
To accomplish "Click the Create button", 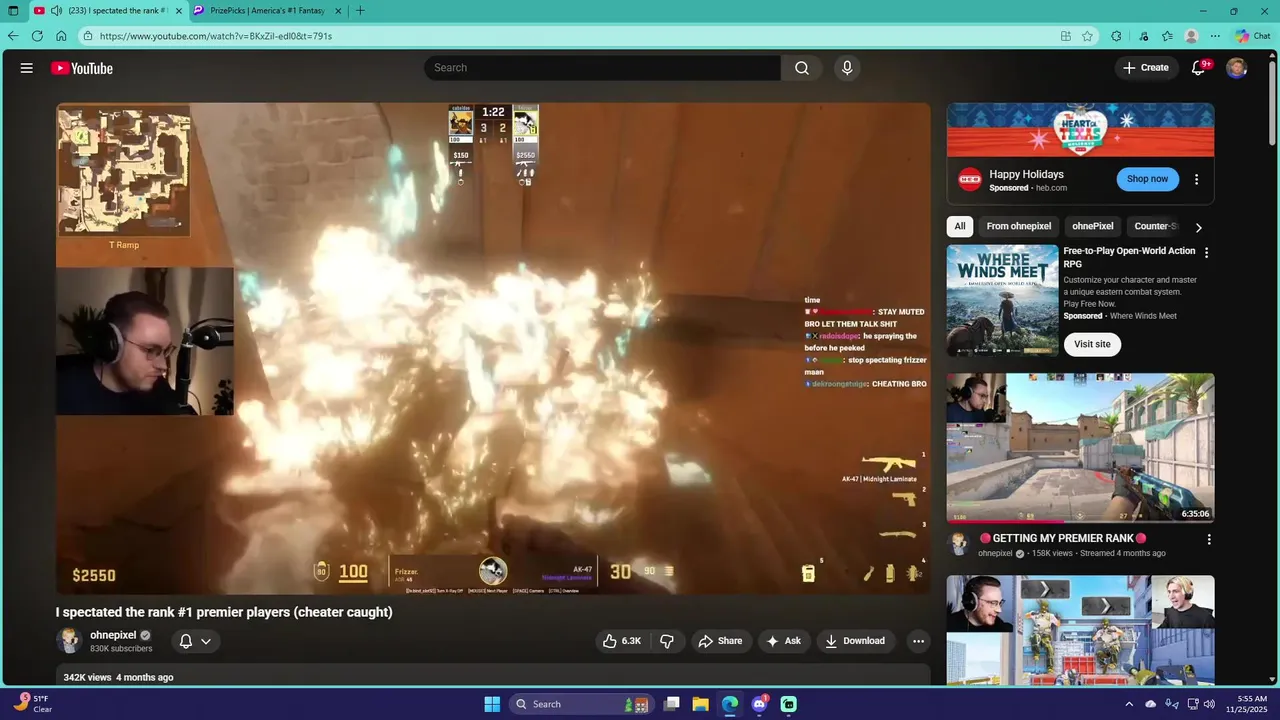I will point(1146,68).
